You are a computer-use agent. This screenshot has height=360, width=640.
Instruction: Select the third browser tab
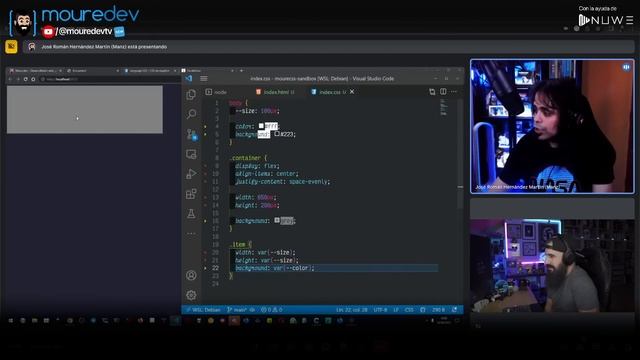click(149, 71)
